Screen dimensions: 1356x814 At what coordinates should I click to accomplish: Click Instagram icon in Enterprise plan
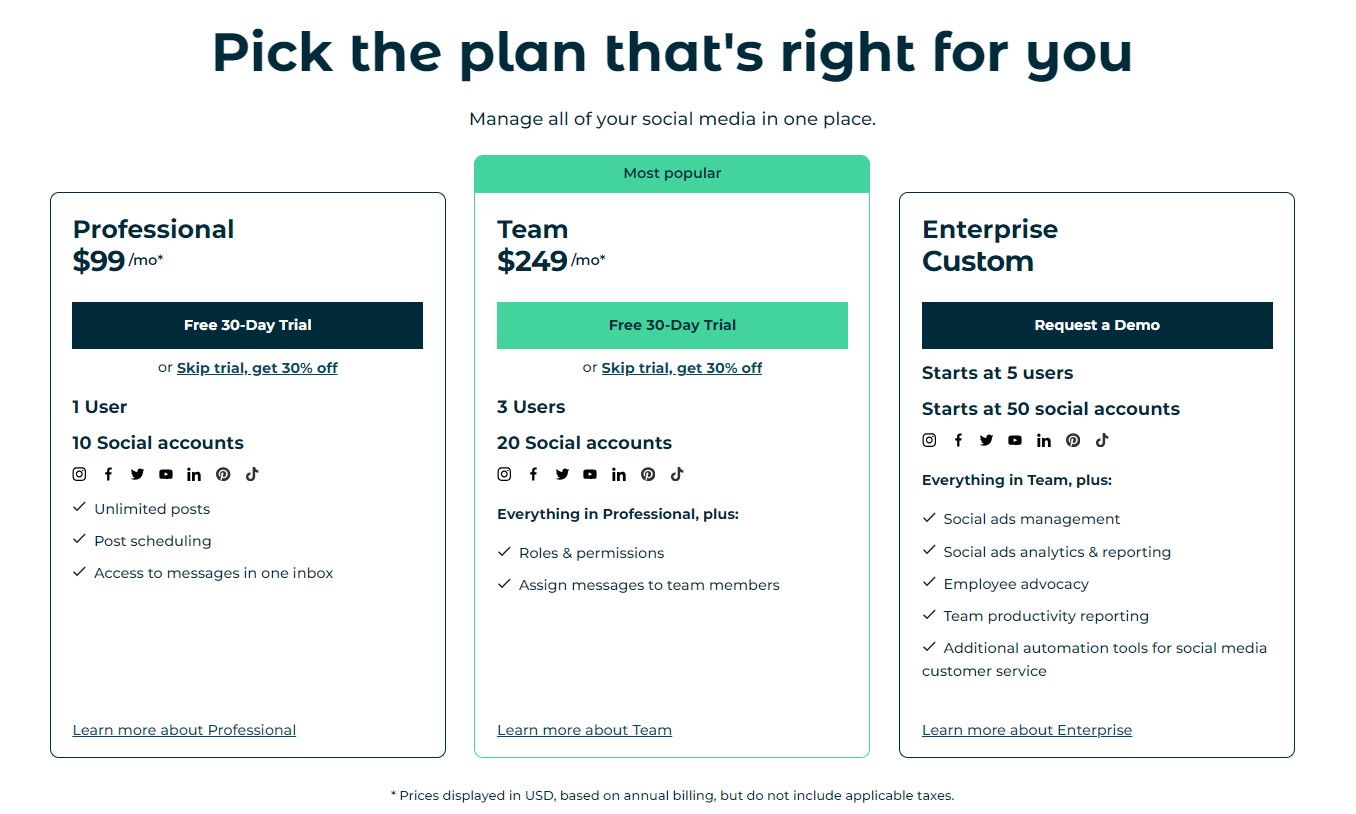point(929,440)
